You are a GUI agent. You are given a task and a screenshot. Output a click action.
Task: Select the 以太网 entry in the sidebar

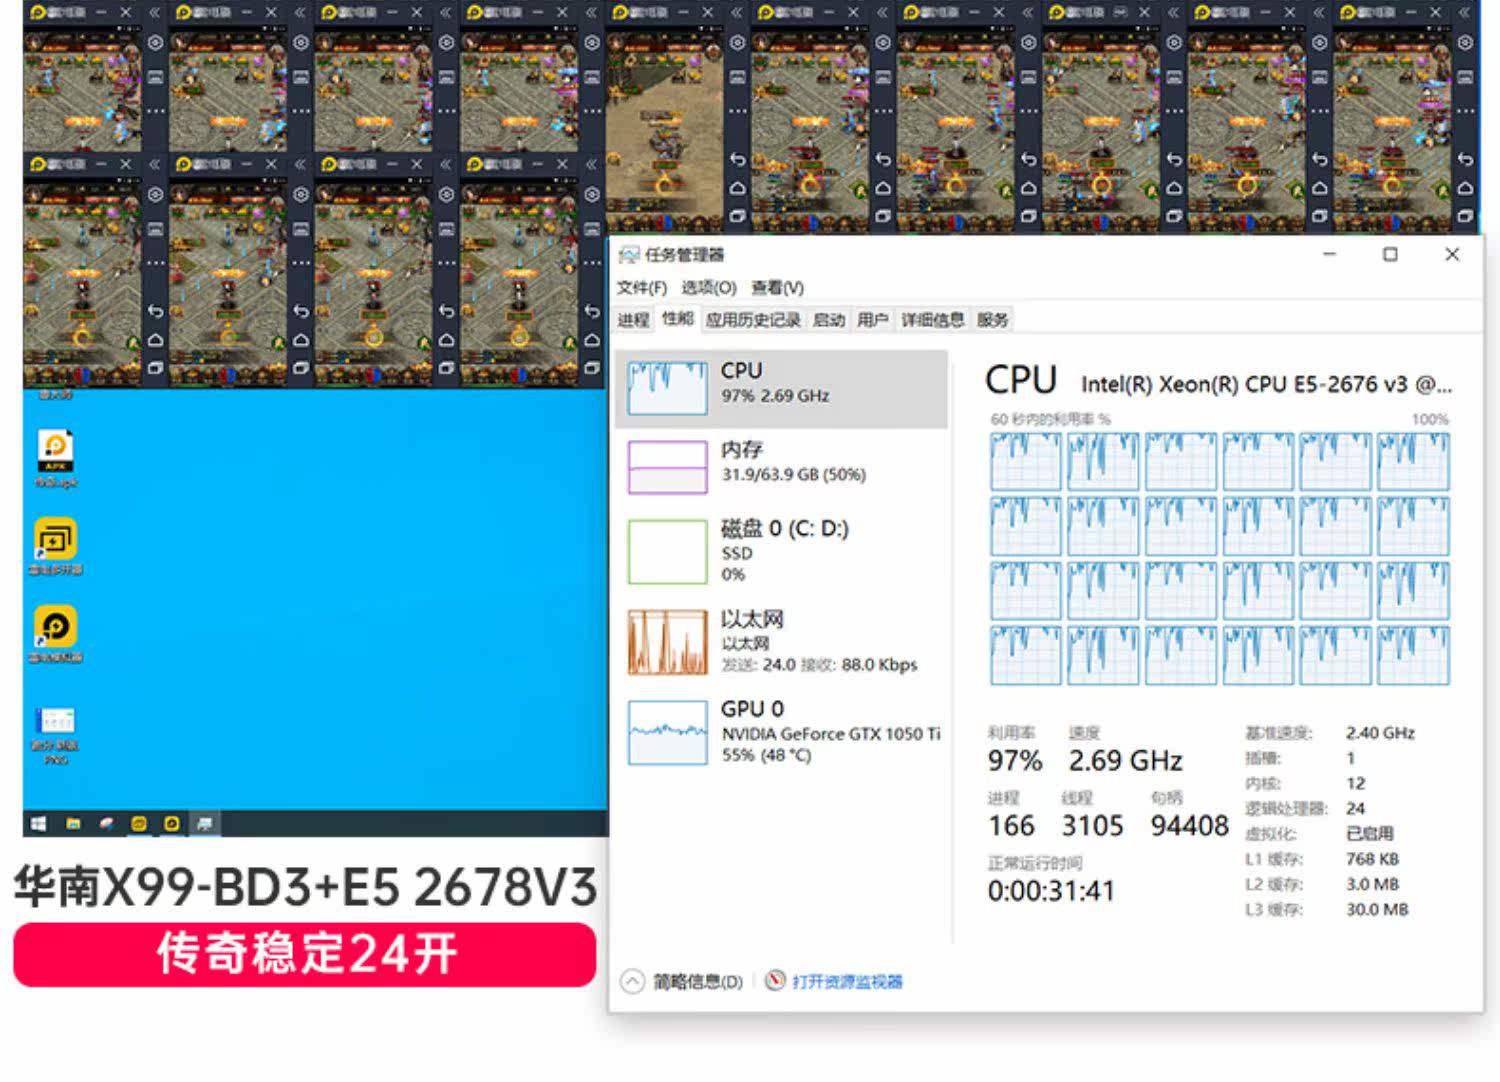pos(782,642)
